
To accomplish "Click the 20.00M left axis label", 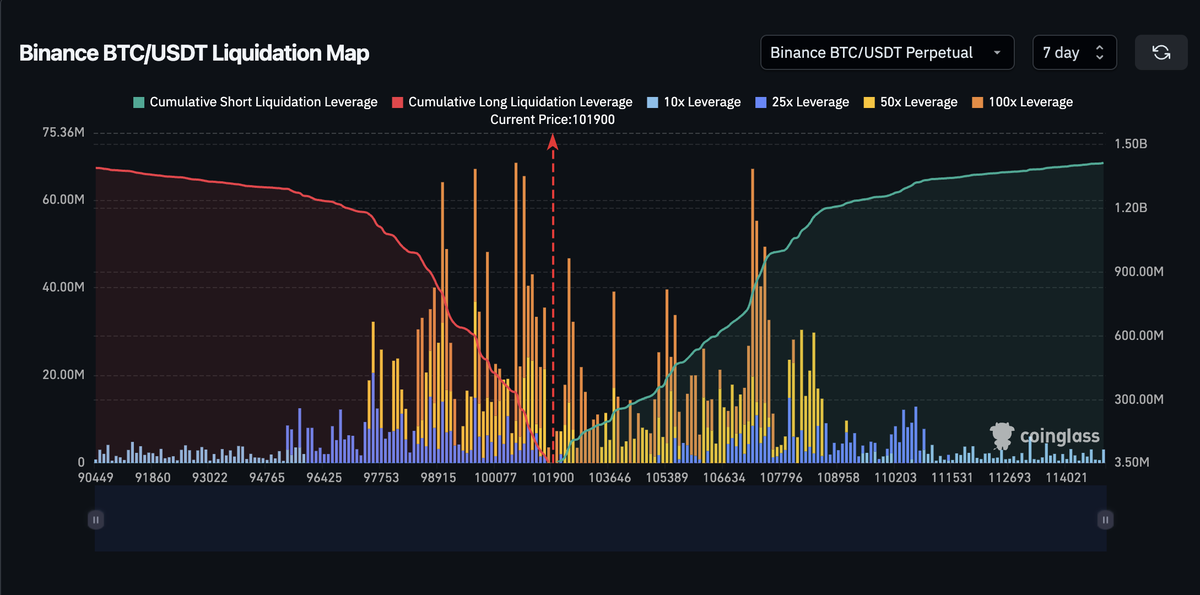I will [x=63, y=375].
